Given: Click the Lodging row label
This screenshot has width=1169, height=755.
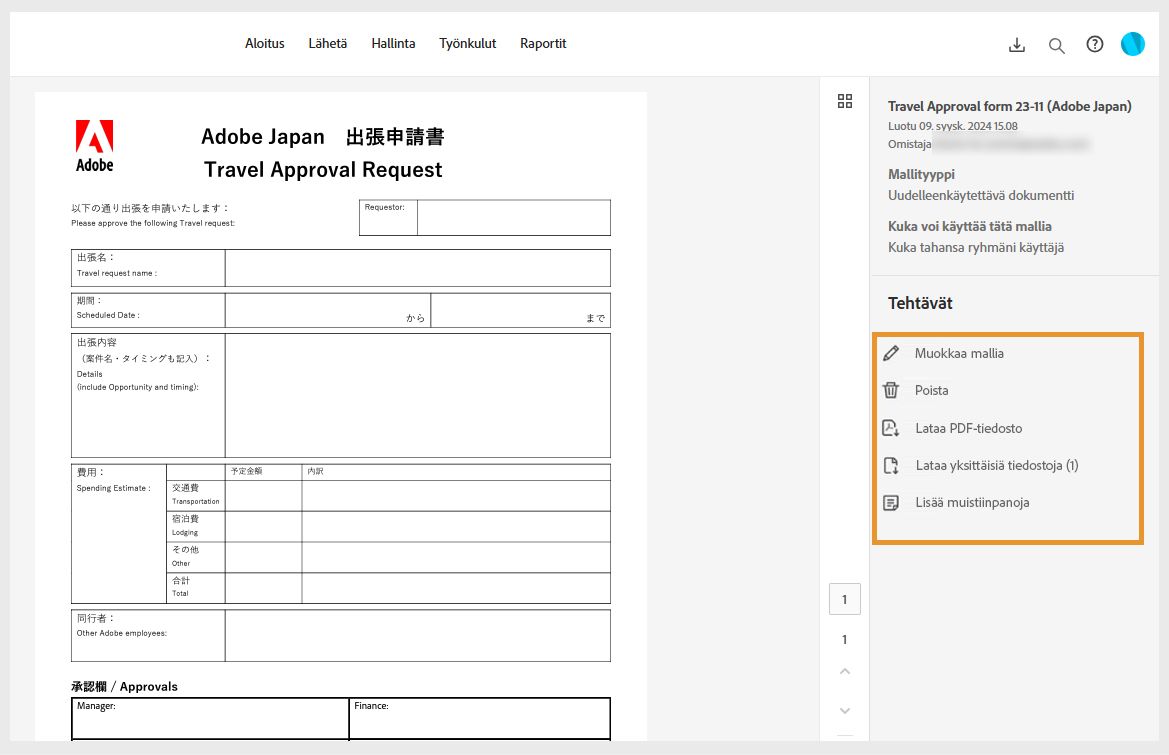Looking at the screenshot, I should point(185,532).
